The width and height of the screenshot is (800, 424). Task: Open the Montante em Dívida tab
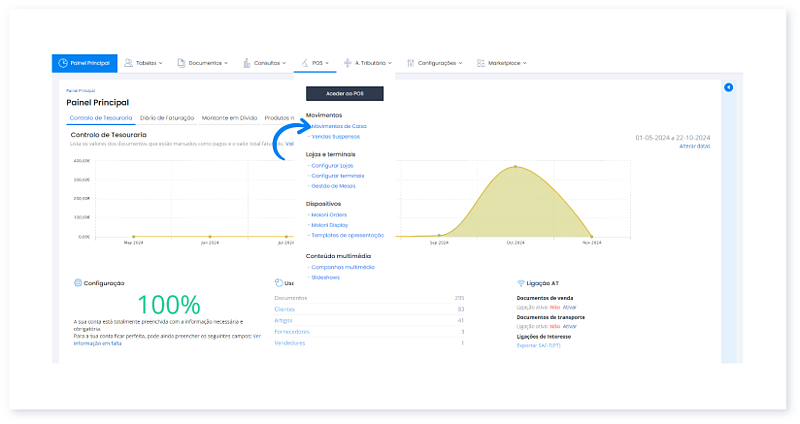click(x=229, y=117)
